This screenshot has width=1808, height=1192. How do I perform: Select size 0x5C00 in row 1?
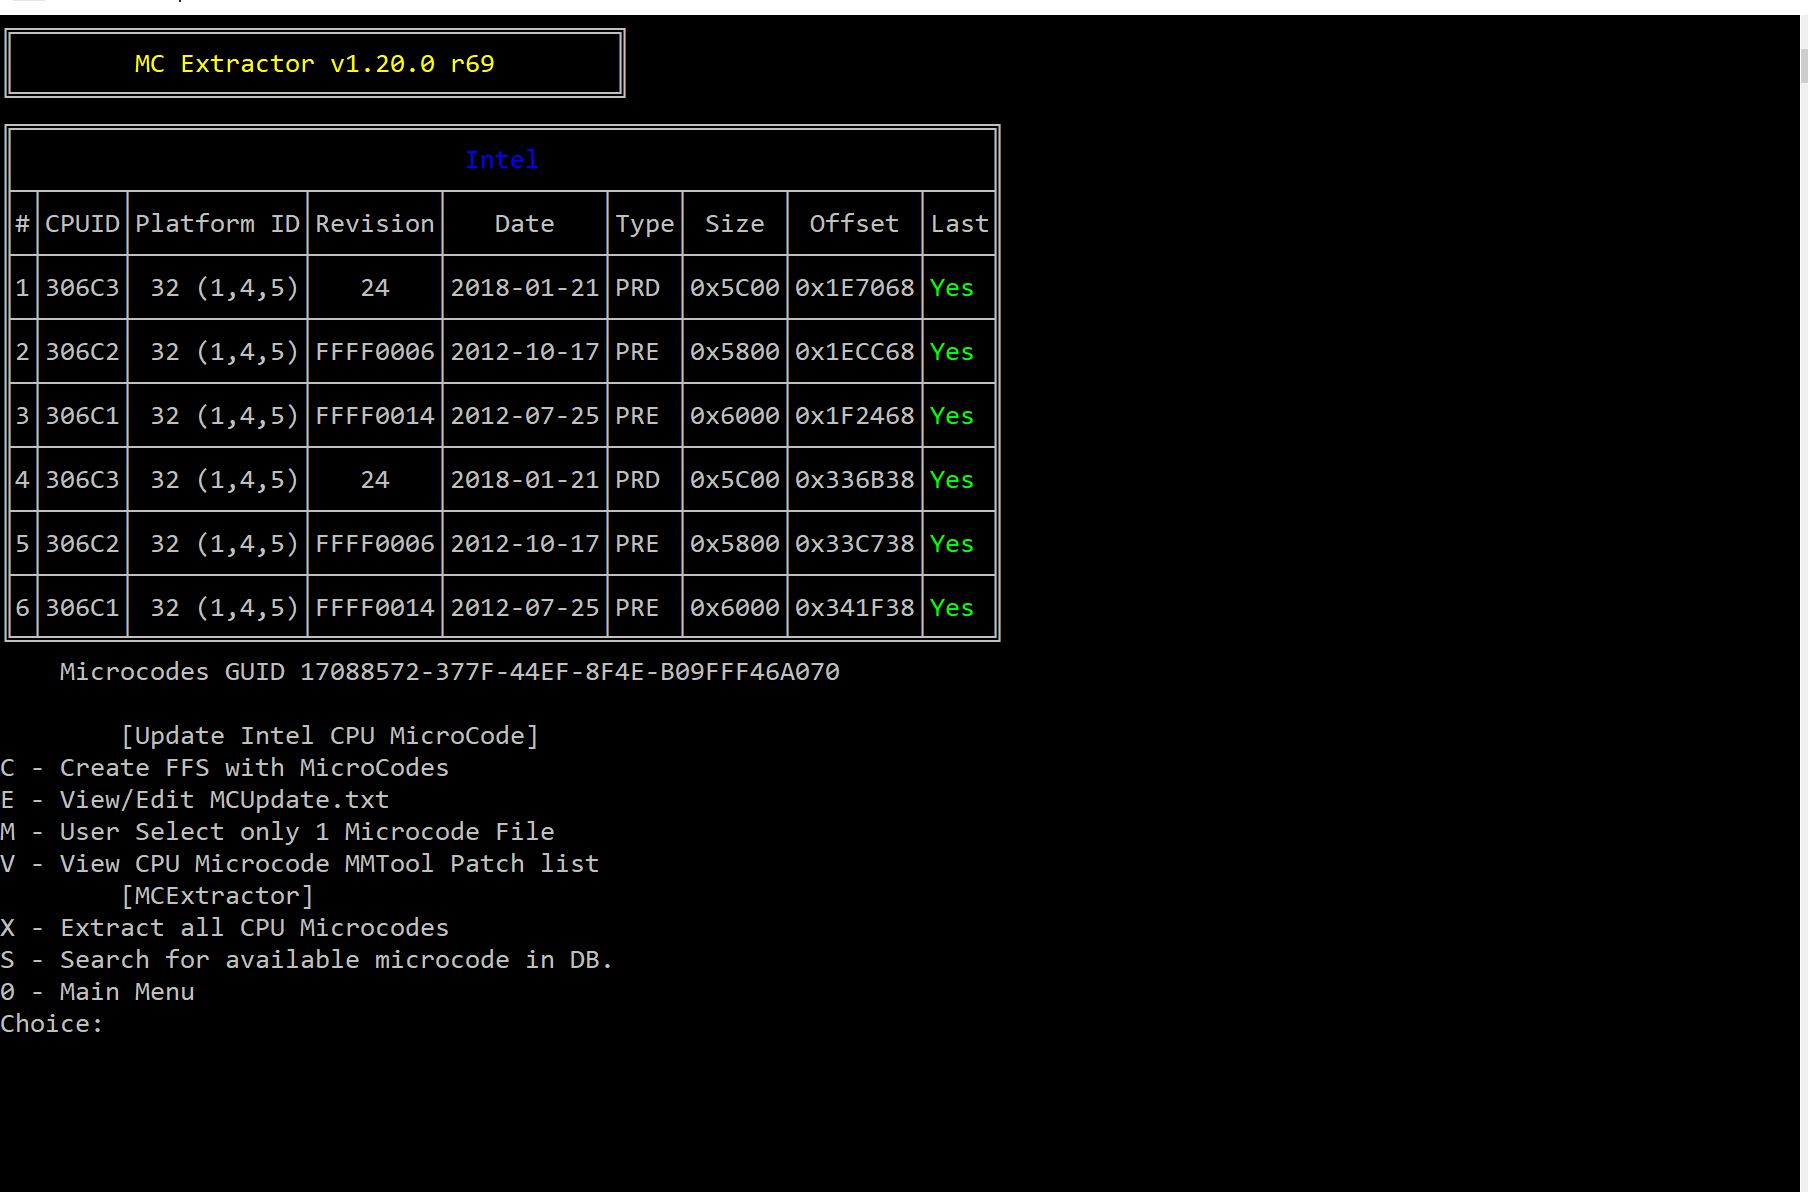(x=735, y=288)
